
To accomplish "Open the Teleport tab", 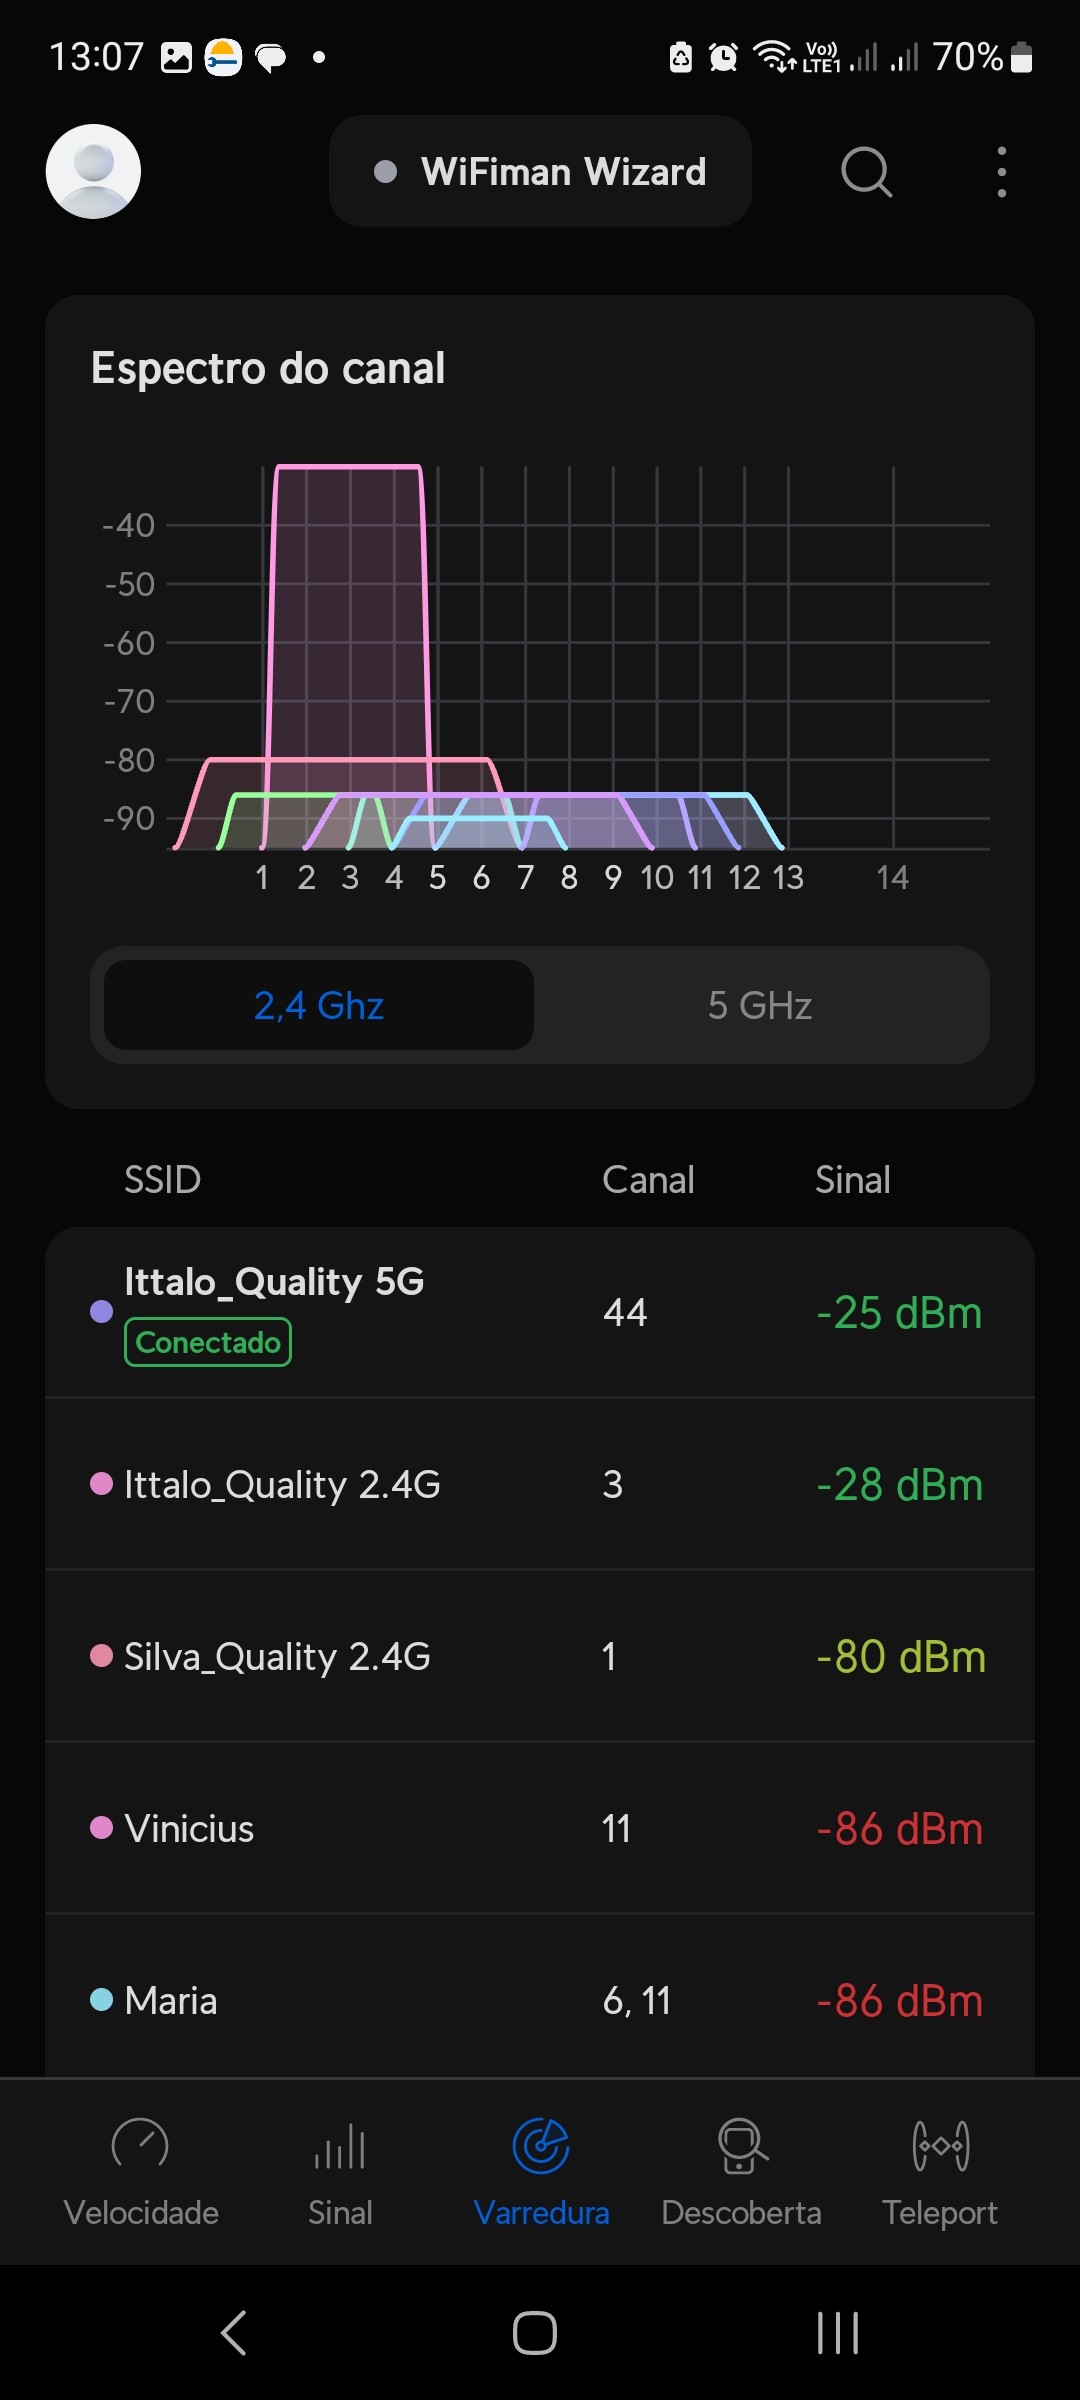I will tap(940, 2172).
